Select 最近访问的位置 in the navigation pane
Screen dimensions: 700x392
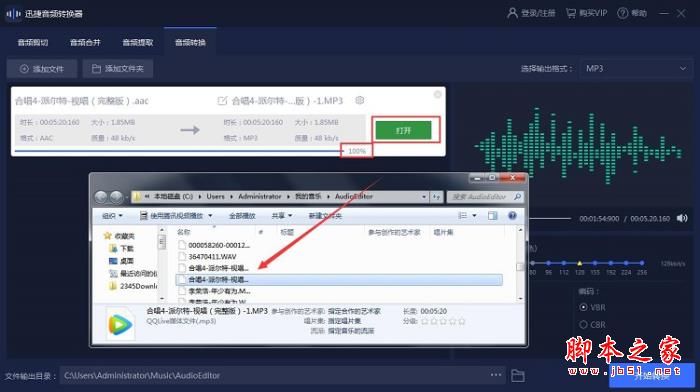coord(138,273)
